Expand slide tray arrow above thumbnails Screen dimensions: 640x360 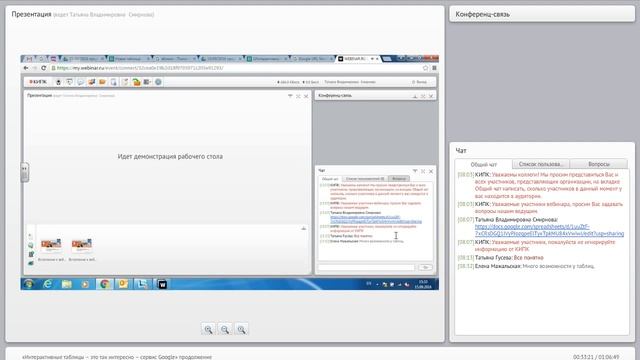click(x=304, y=229)
